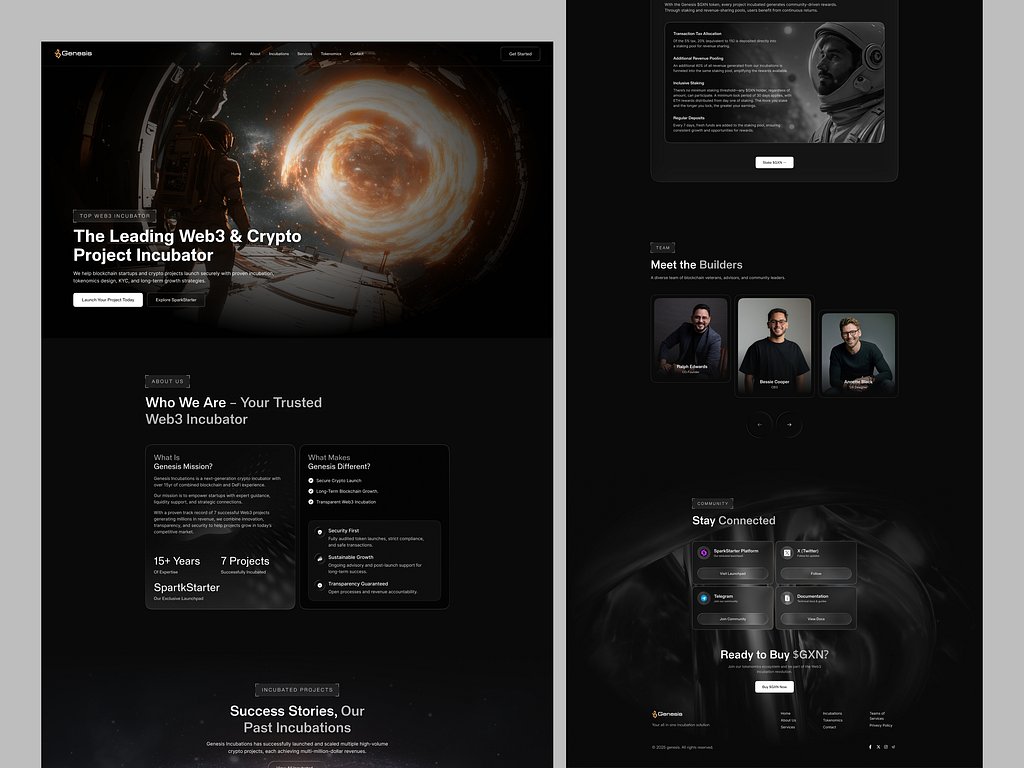The image size is (1024, 768).
Task: Open the footer Home link
Action: point(786,713)
